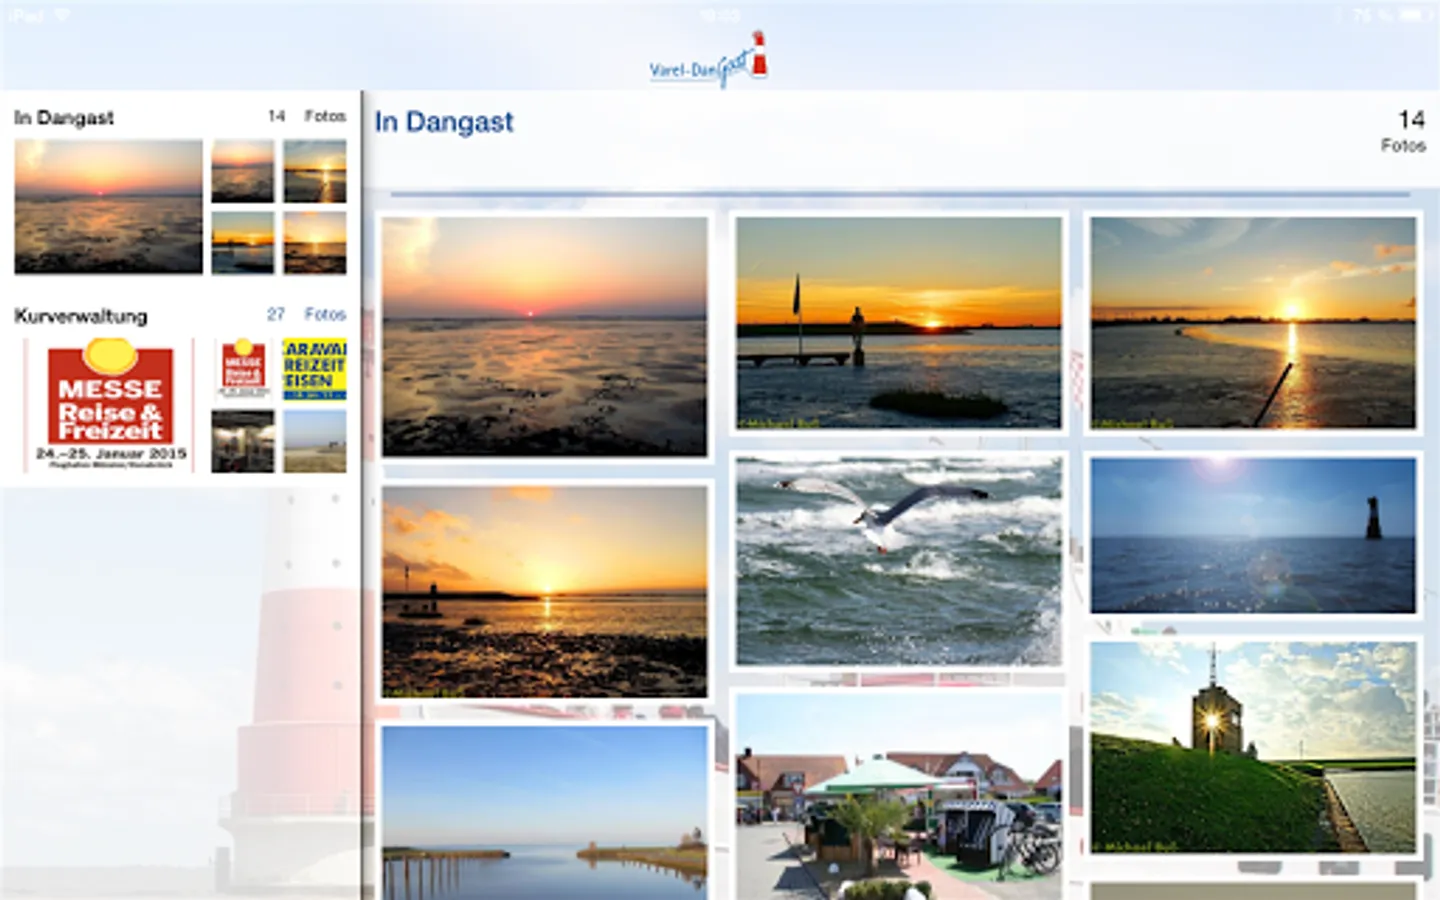View the pink sunset over mudflats photo
The height and width of the screenshot is (900, 1440).
coord(544,336)
